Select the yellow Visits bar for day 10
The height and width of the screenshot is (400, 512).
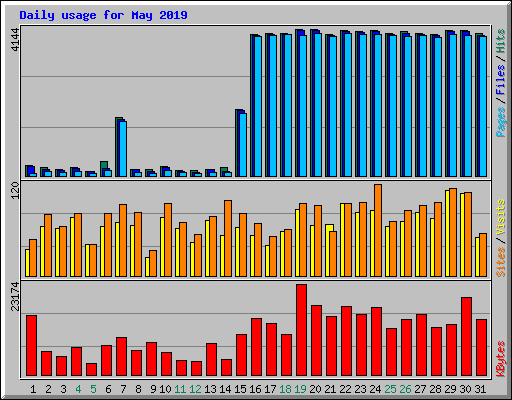click(x=162, y=247)
